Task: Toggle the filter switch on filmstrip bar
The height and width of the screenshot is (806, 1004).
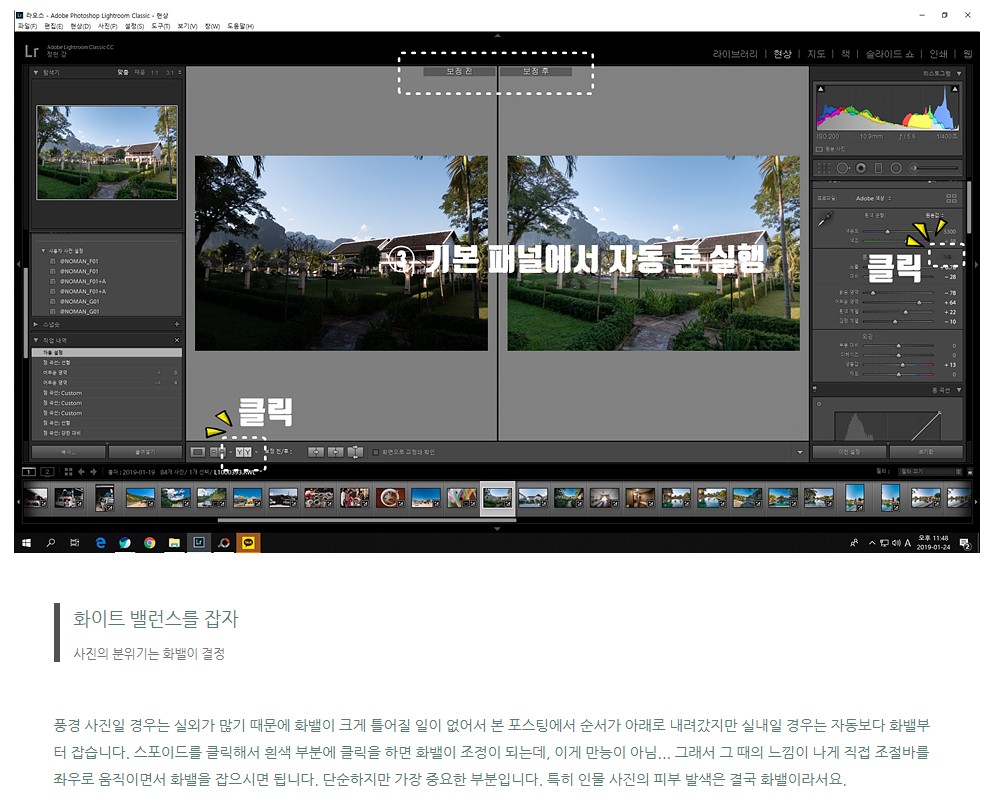Action: click(x=969, y=472)
